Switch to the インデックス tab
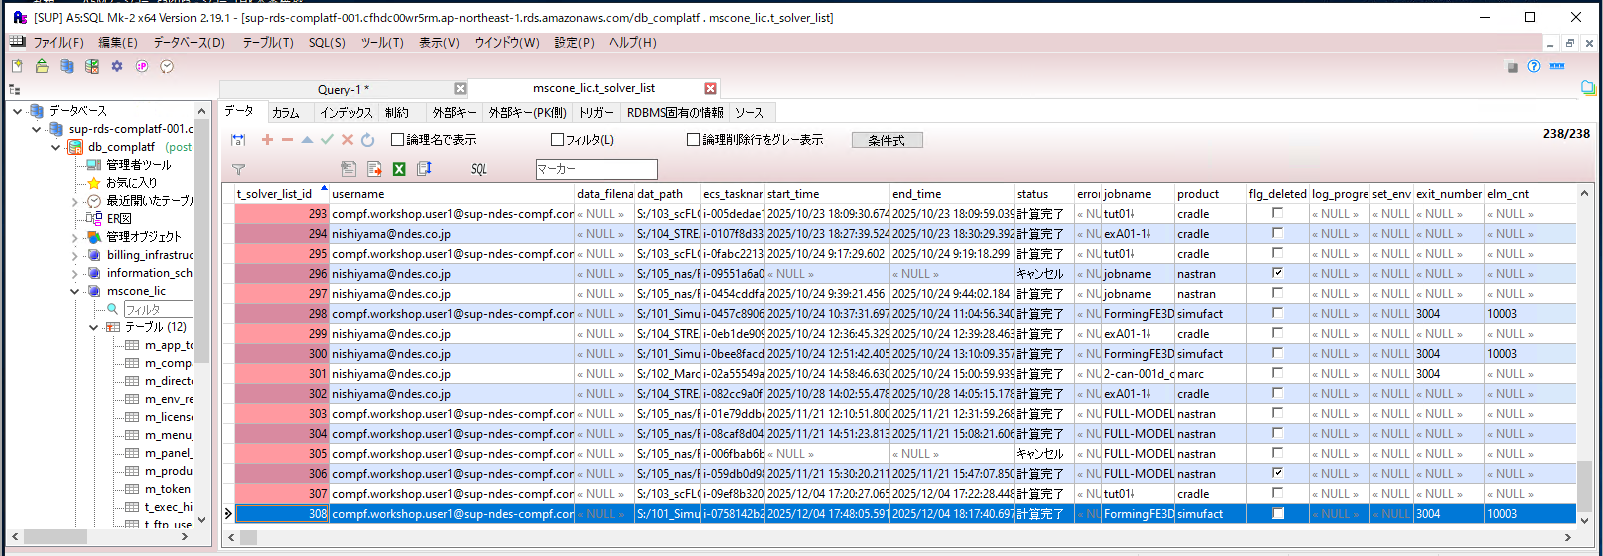Image resolution: width=1603 pixels, height=556 pixels. (x=346, y=113)
